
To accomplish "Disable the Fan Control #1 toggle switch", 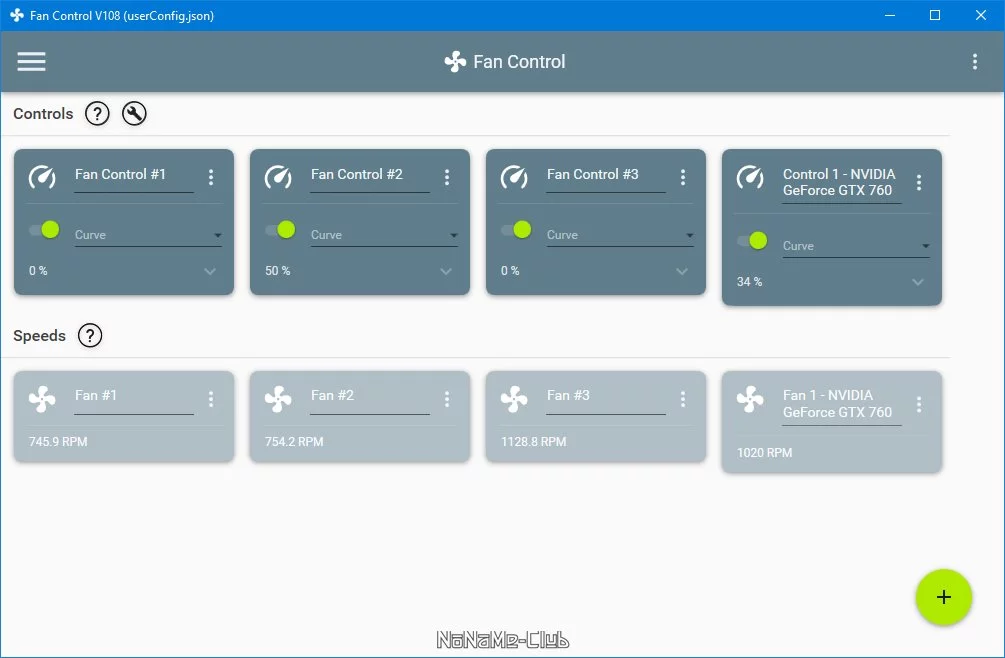I will click(45, 229).
